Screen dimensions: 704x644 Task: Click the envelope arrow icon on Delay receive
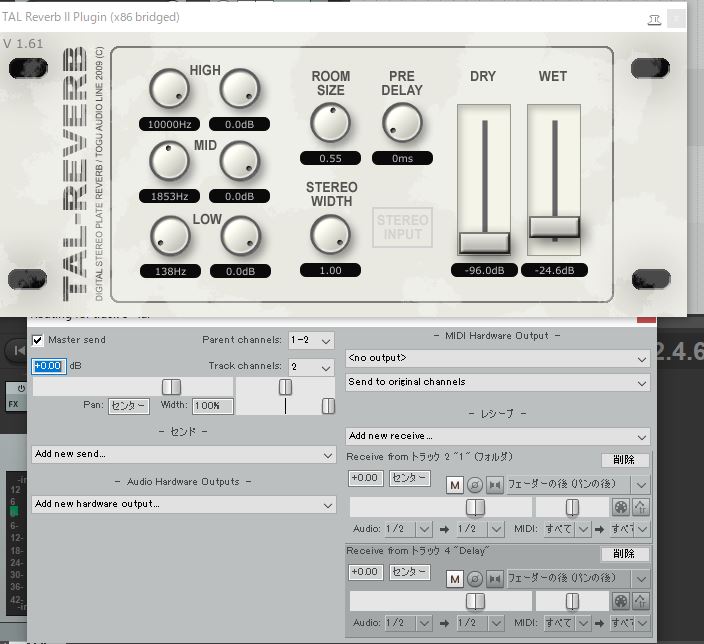pos(640,602)
